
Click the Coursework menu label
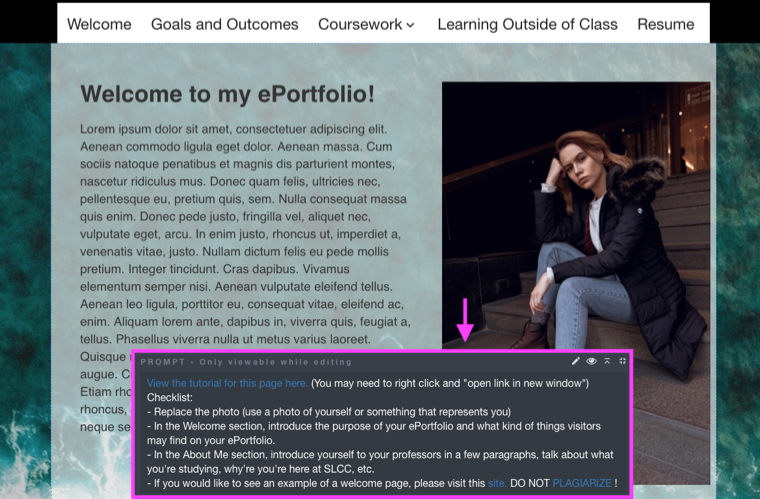coord(360,24)
